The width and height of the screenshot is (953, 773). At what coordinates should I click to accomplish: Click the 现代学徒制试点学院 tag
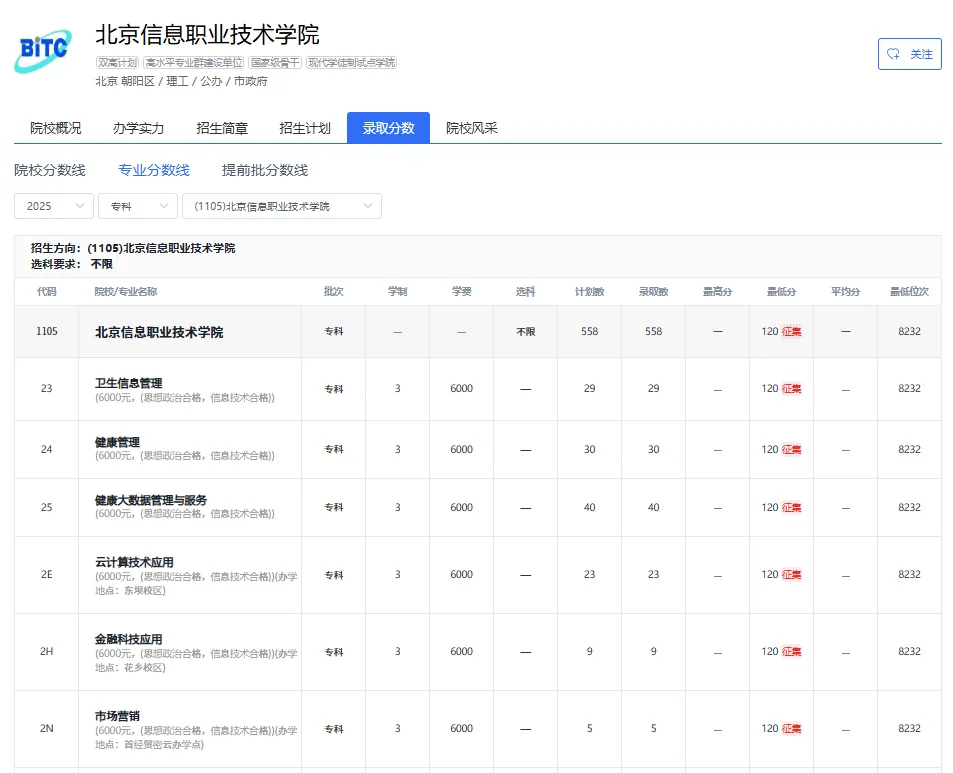351,63
